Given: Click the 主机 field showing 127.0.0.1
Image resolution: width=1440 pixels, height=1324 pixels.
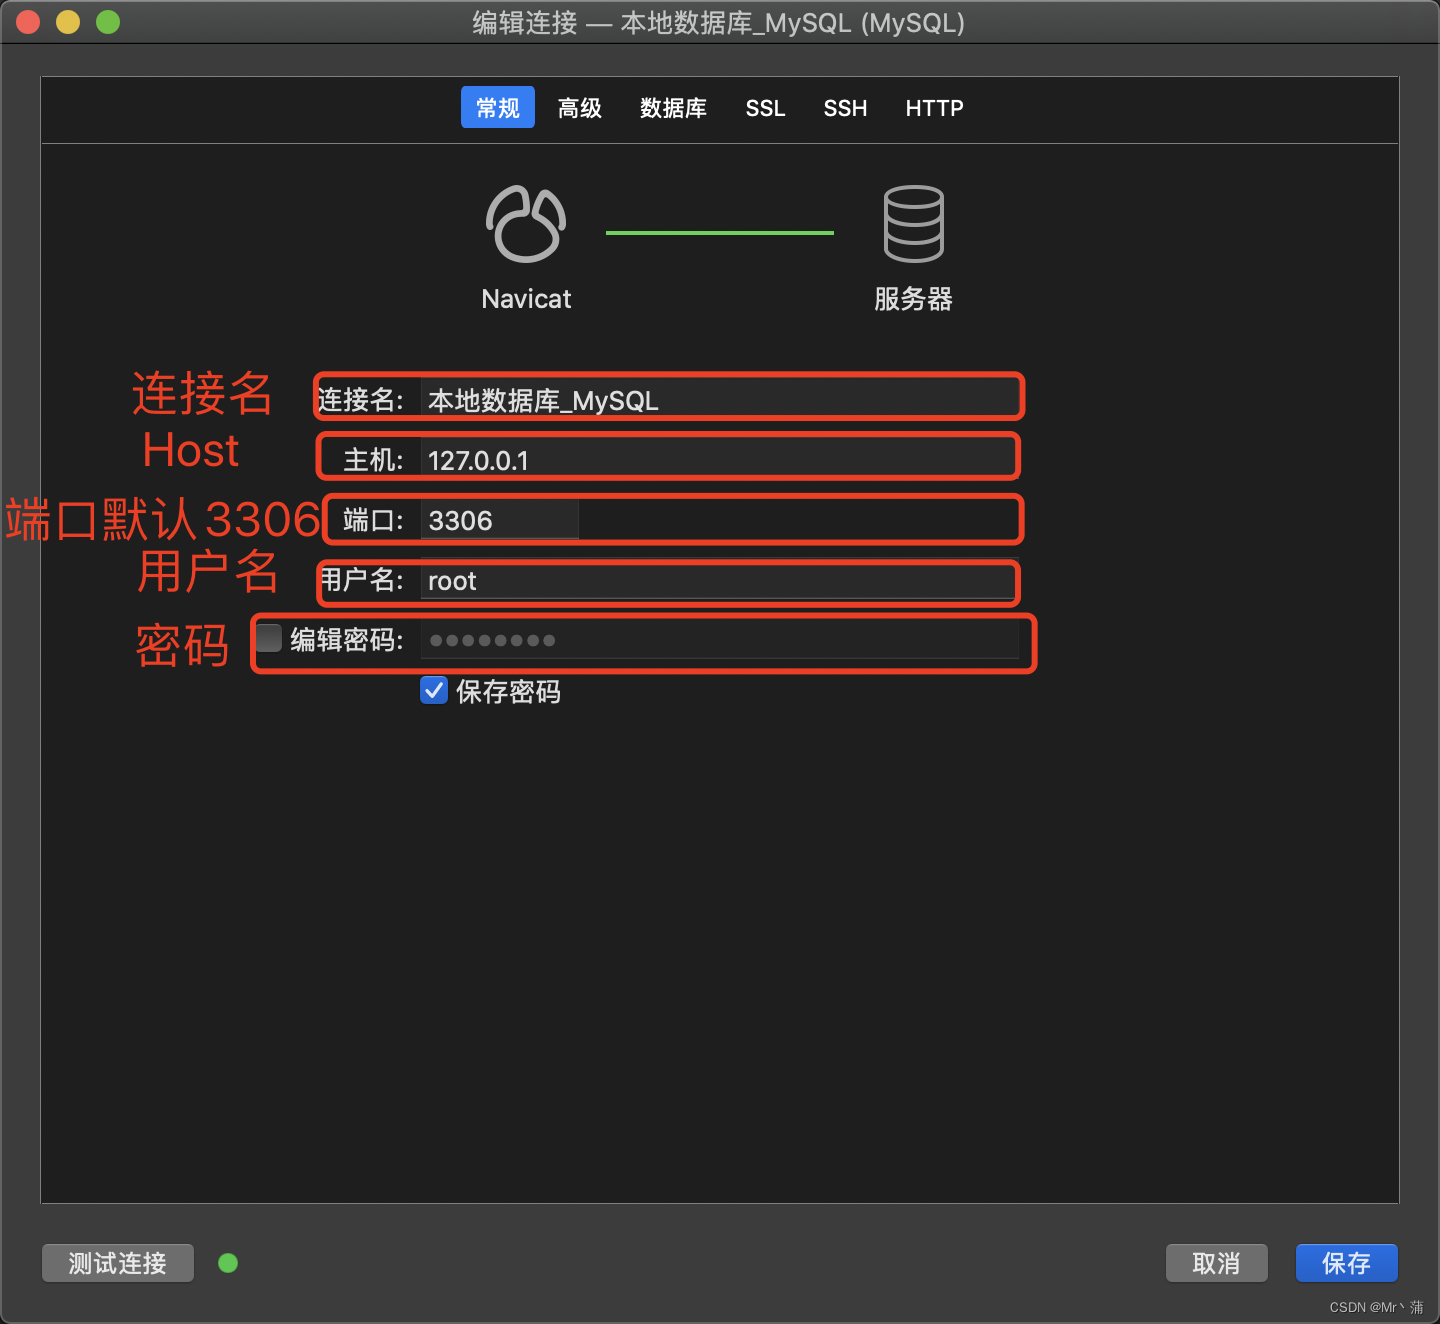Looking at the screenshot, I should click(x=719, y=460).
